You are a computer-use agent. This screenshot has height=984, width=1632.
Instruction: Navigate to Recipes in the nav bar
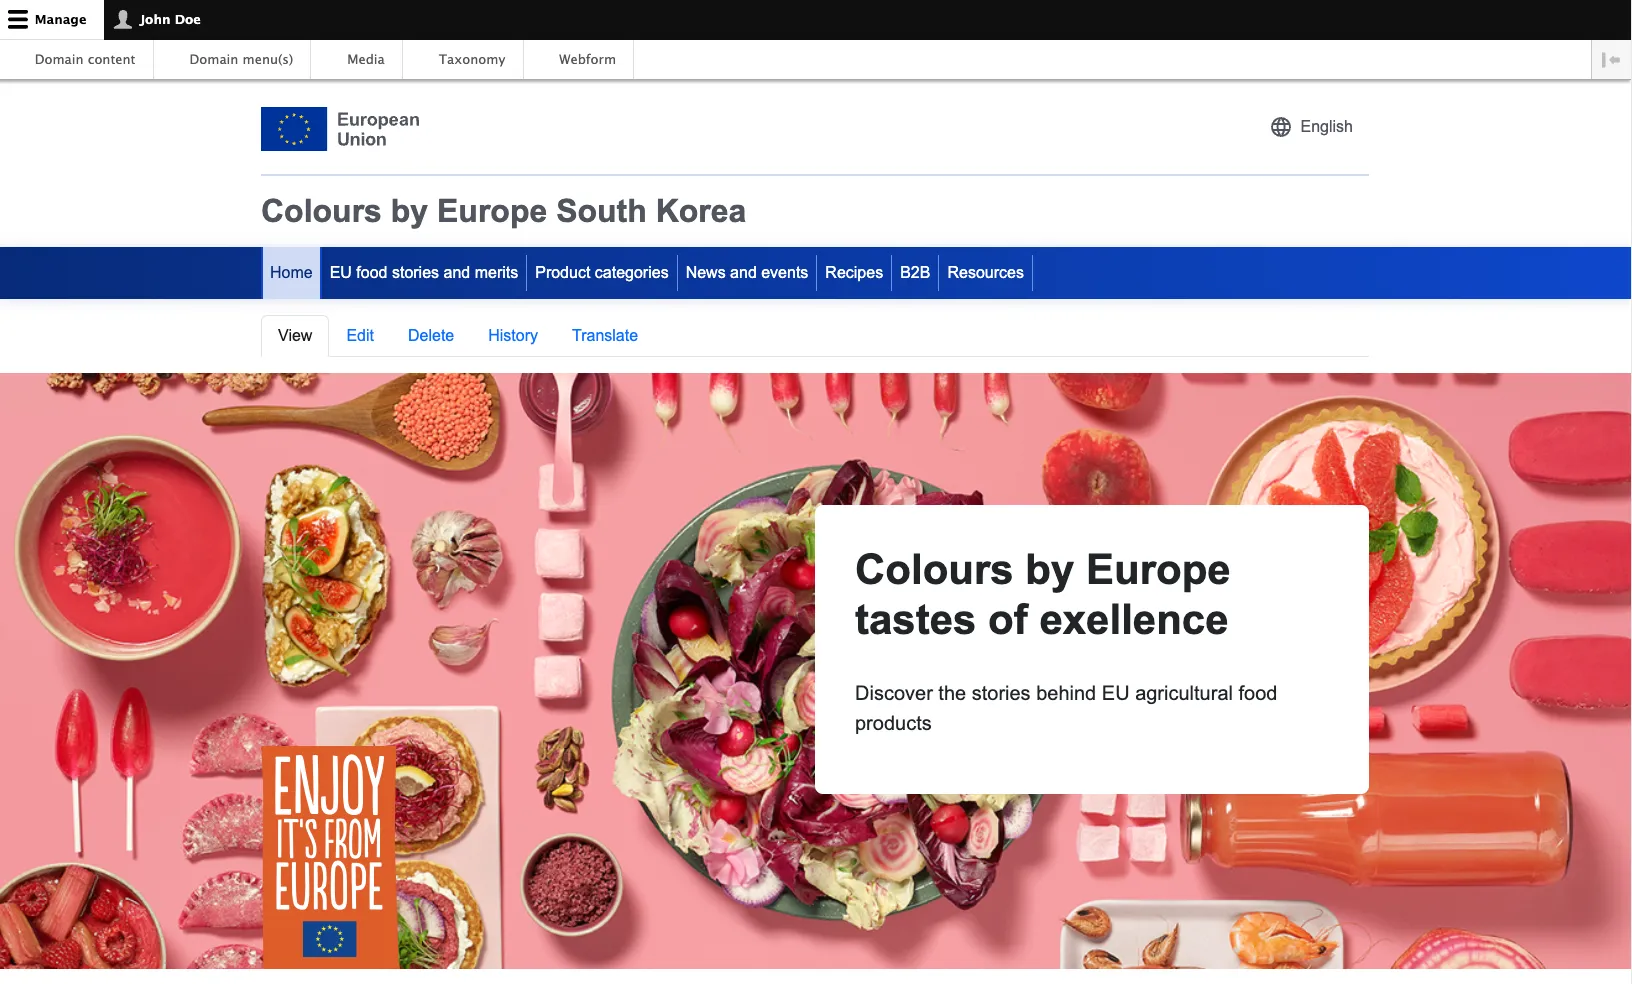[x=853, y=273]
